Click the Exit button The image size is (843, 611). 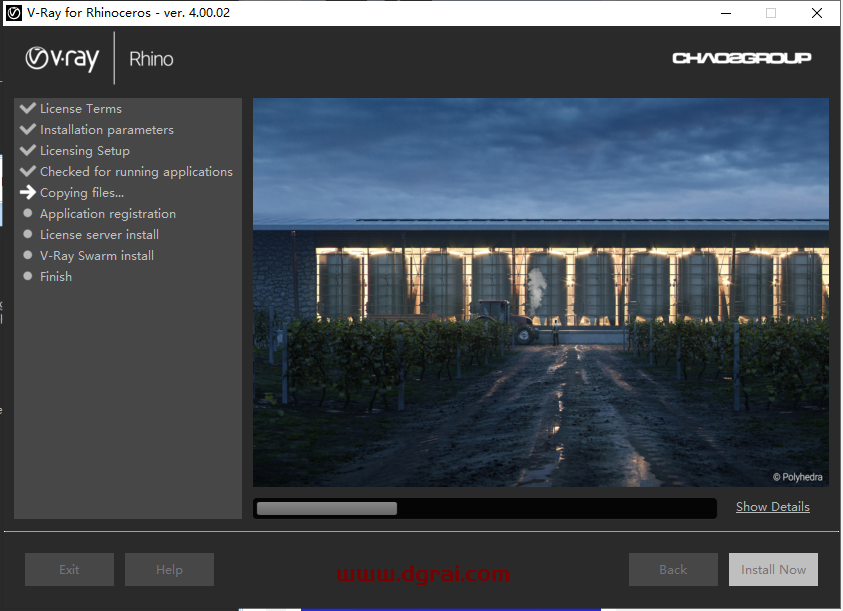[69, 570]
